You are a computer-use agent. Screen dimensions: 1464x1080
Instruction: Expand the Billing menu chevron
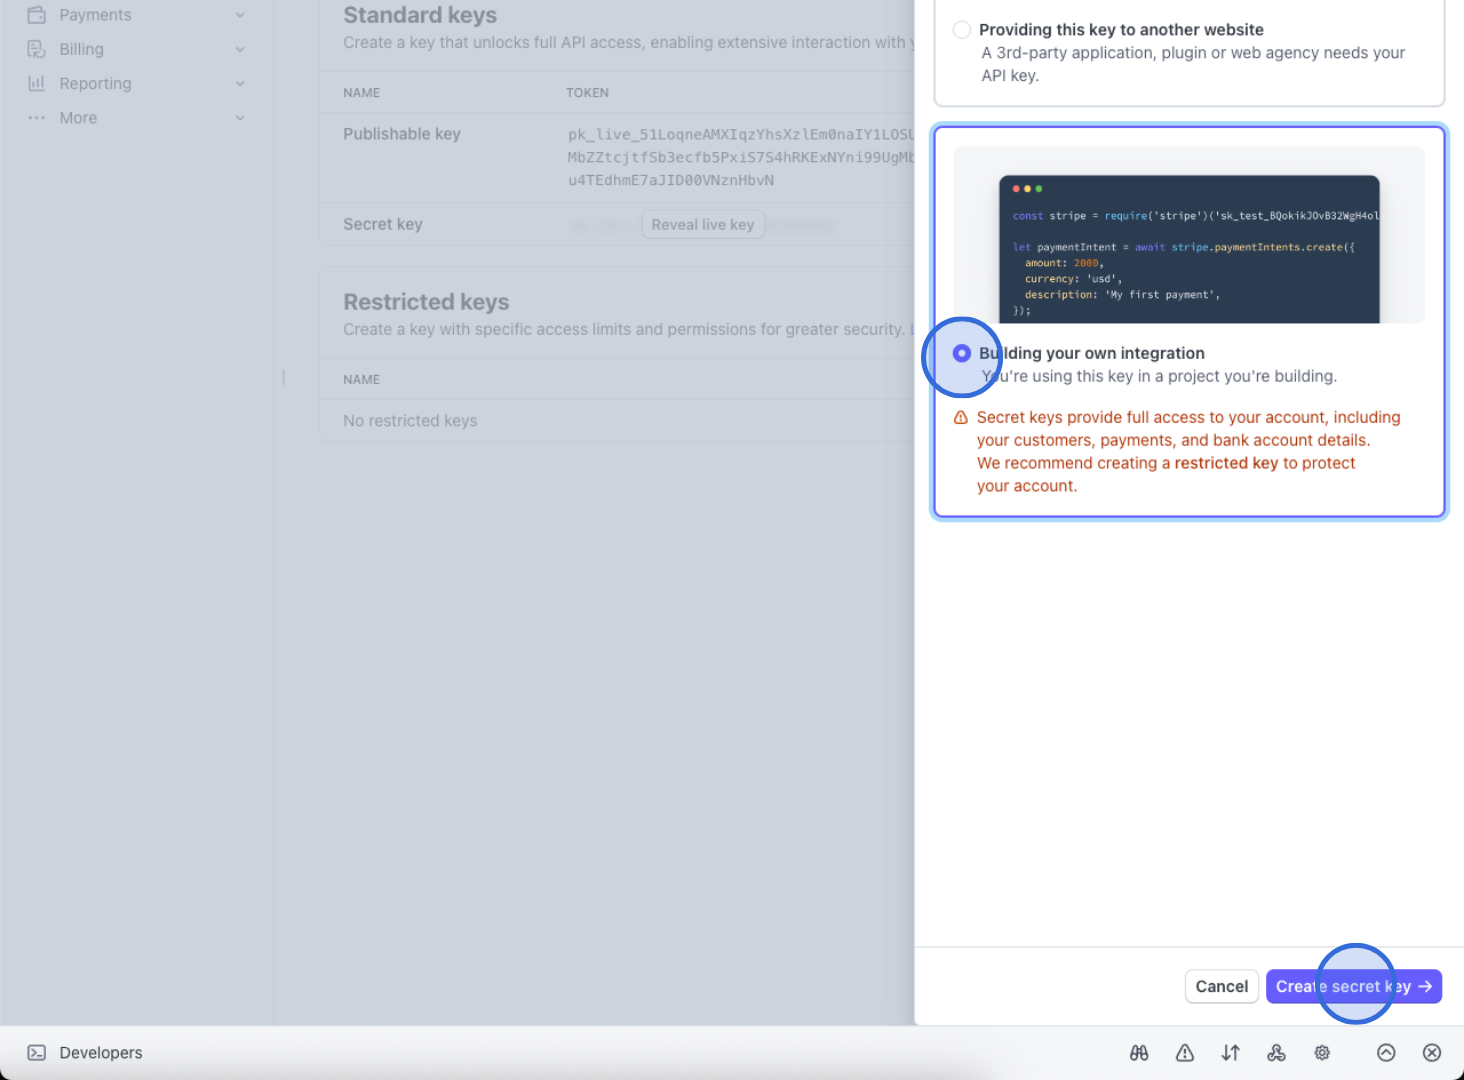240,49
